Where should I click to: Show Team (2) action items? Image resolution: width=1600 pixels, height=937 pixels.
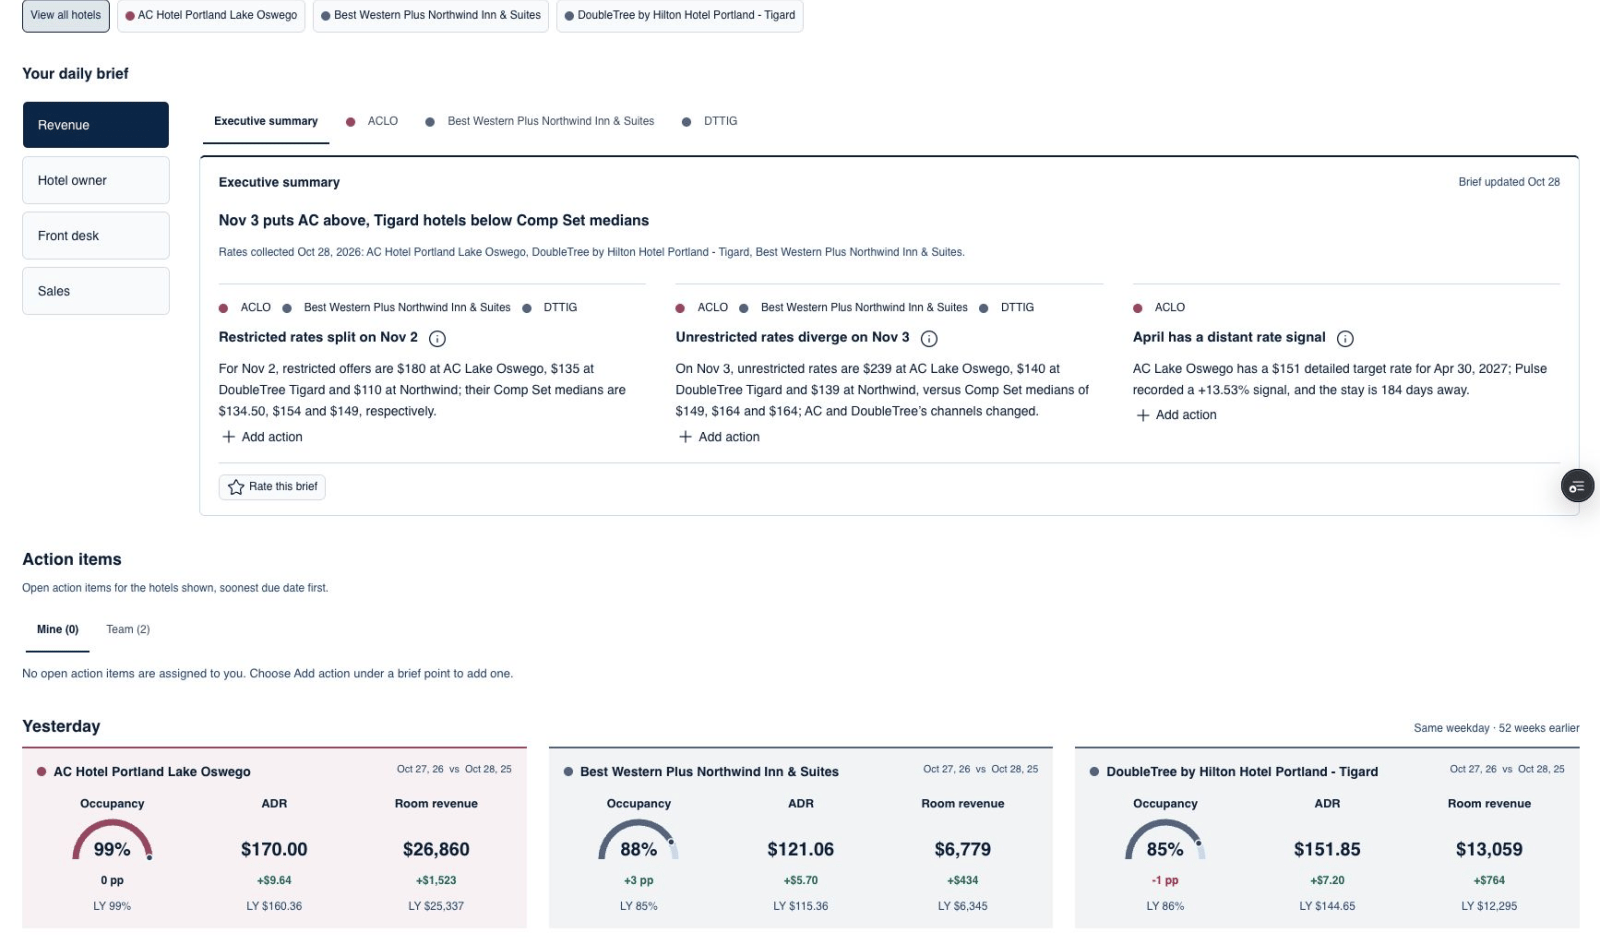pos(128,630)
